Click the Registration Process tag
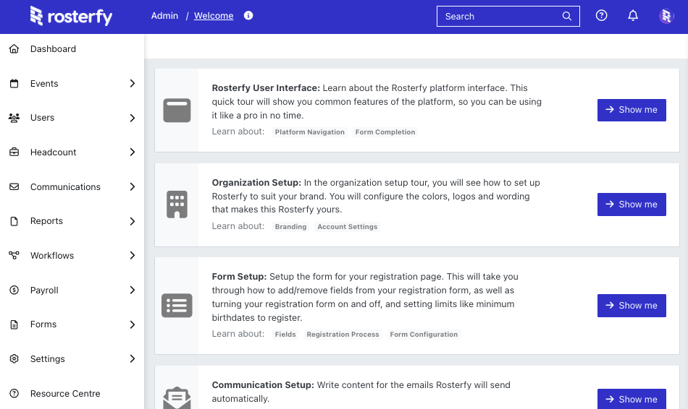 (x=343, y=334)
